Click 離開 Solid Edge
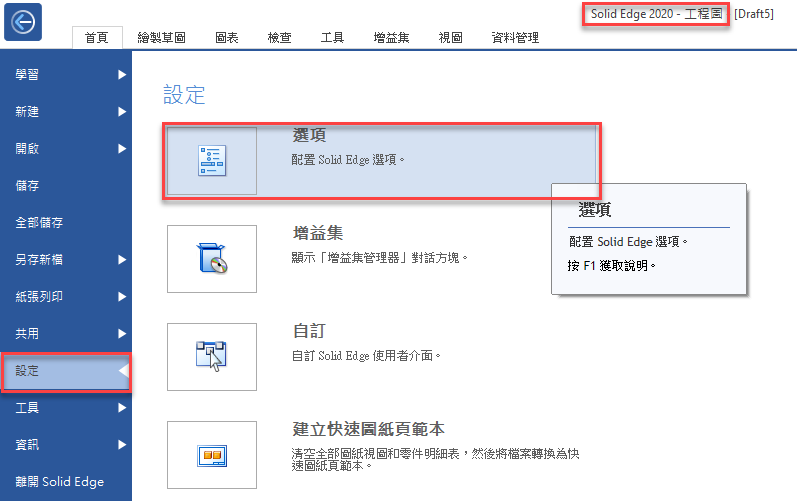The height and width of the screenshot is (501, 797). coord(66,482)
